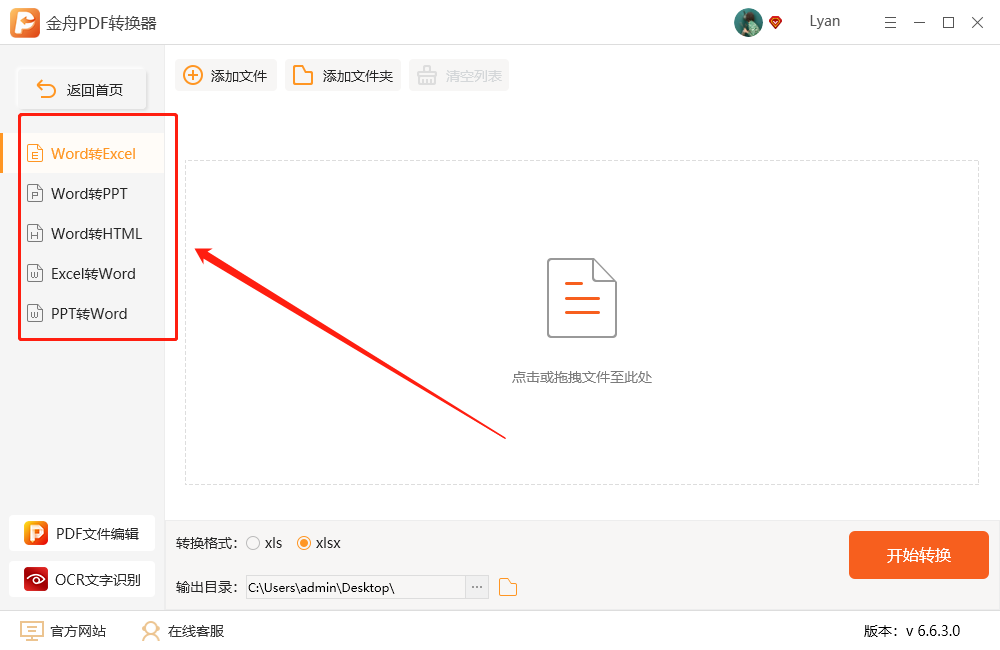This screenshot has width=1000, height=650.
Task: Open the PDF文件编辑 tool
Action: tap(82, 533)
